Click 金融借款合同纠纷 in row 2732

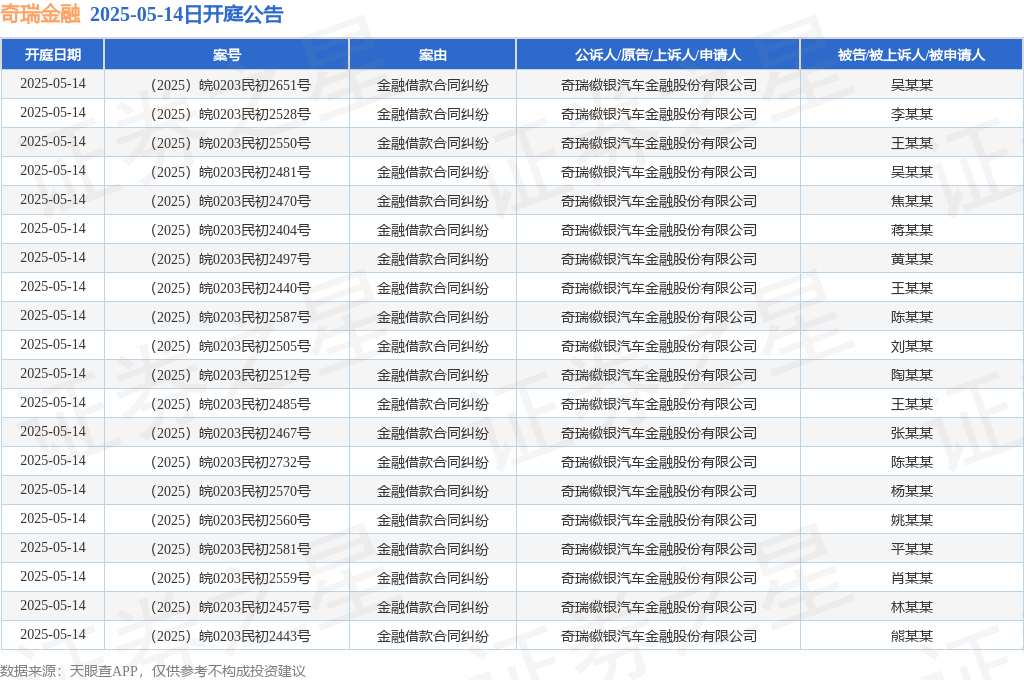pos(432,462)
